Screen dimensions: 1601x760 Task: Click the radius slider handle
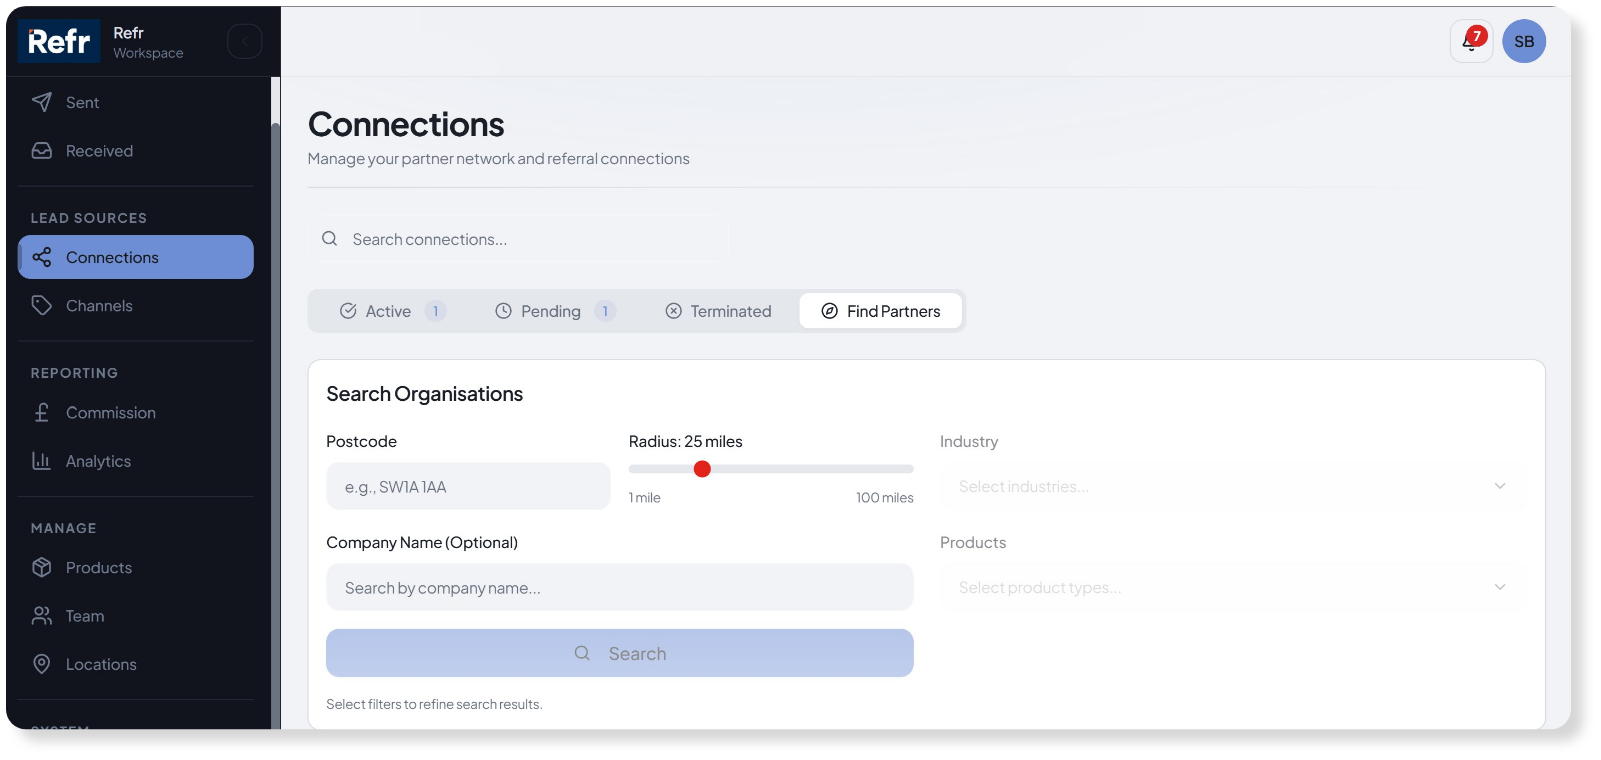tap(702, 469)
